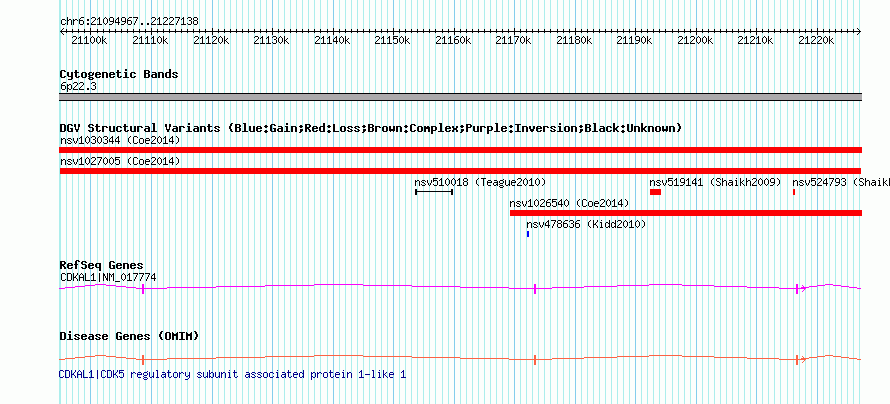Click the nsv1027005 (Coe2014) red loss bar
This screenshot has height=404, width=890.
coord(460,171)
